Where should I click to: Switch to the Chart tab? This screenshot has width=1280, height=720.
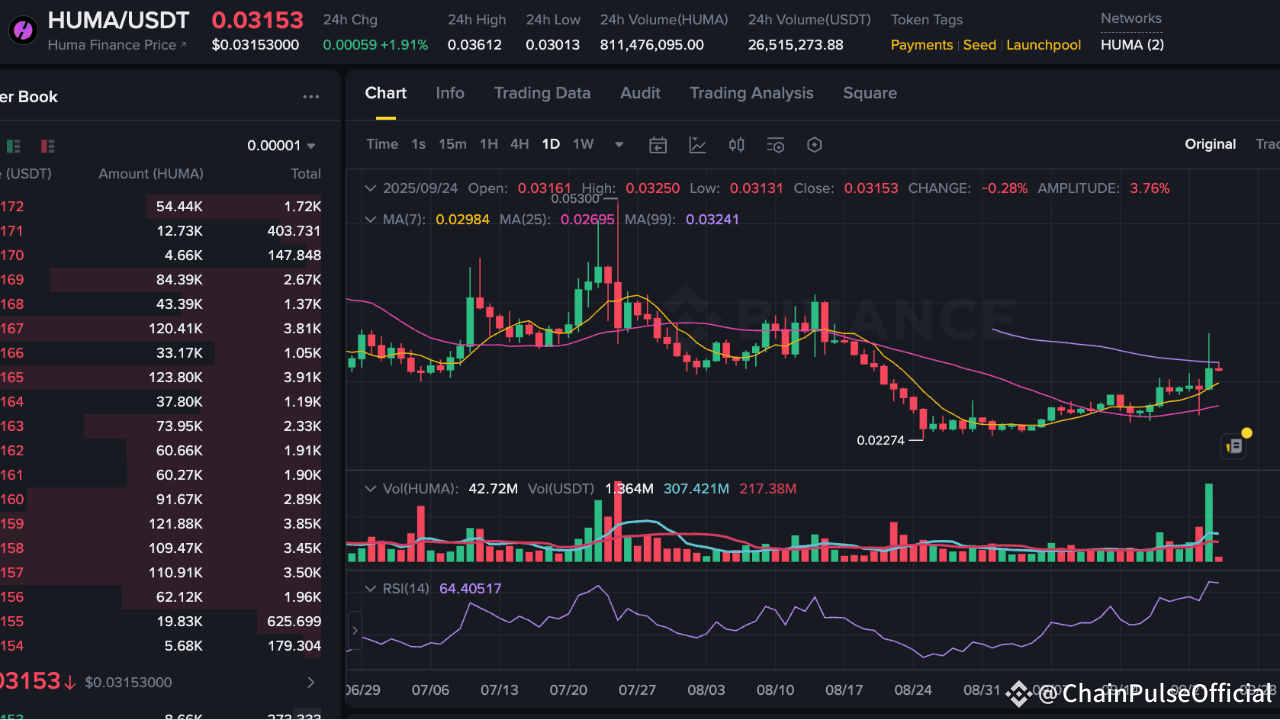pyautogui.click(x=385, y=93)
